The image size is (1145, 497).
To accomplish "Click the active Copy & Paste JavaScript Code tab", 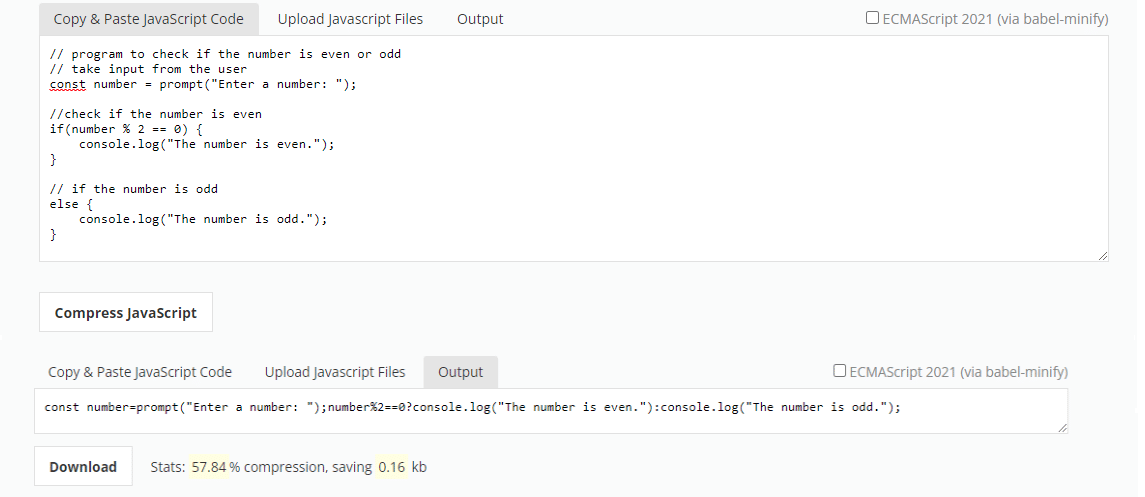I will tap(148, 19).
